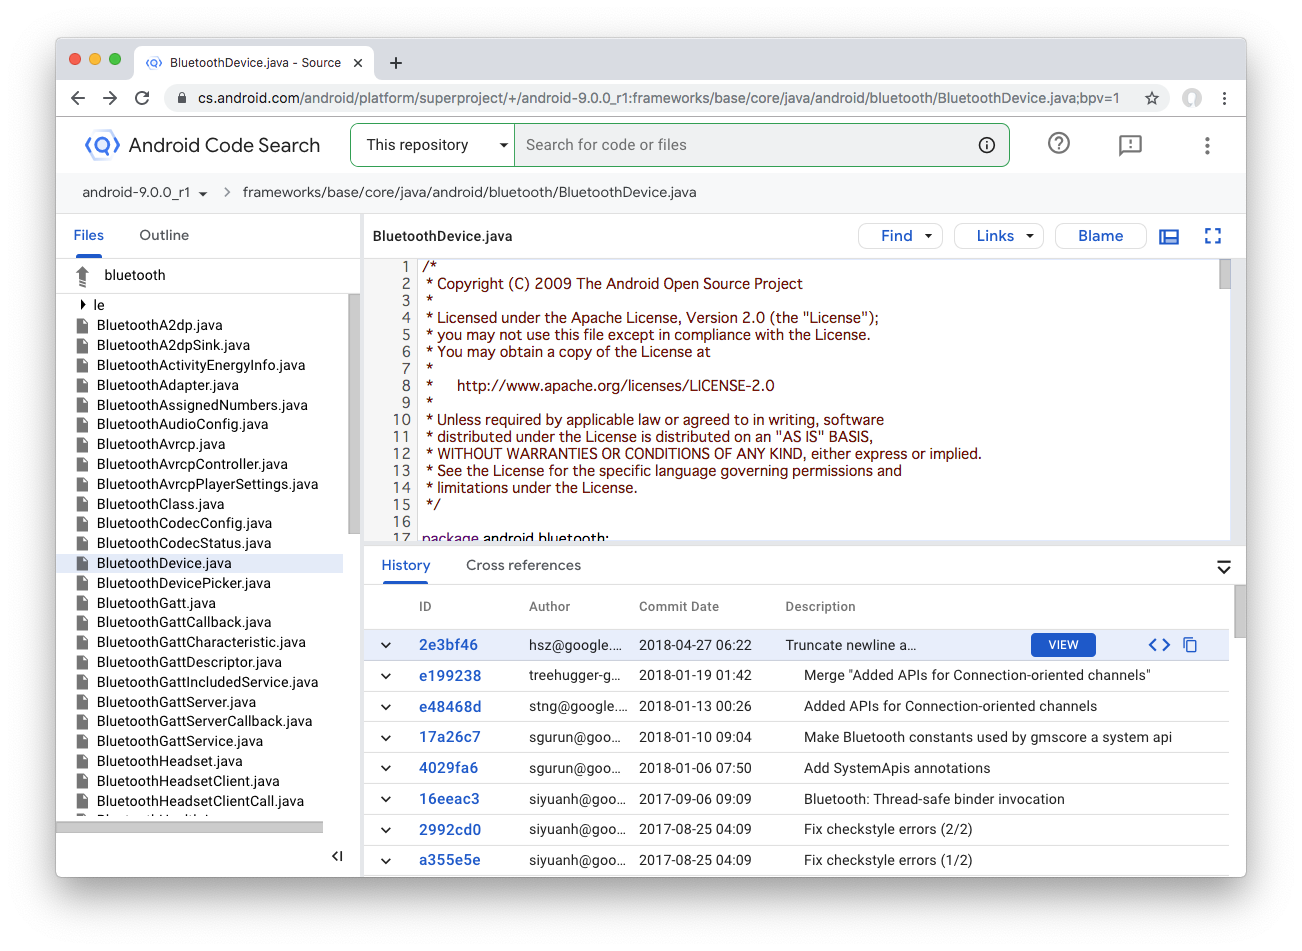1302x951 pixels.
Task: Toggle the bottom panel layout icon
Action: pos(1169,236)
